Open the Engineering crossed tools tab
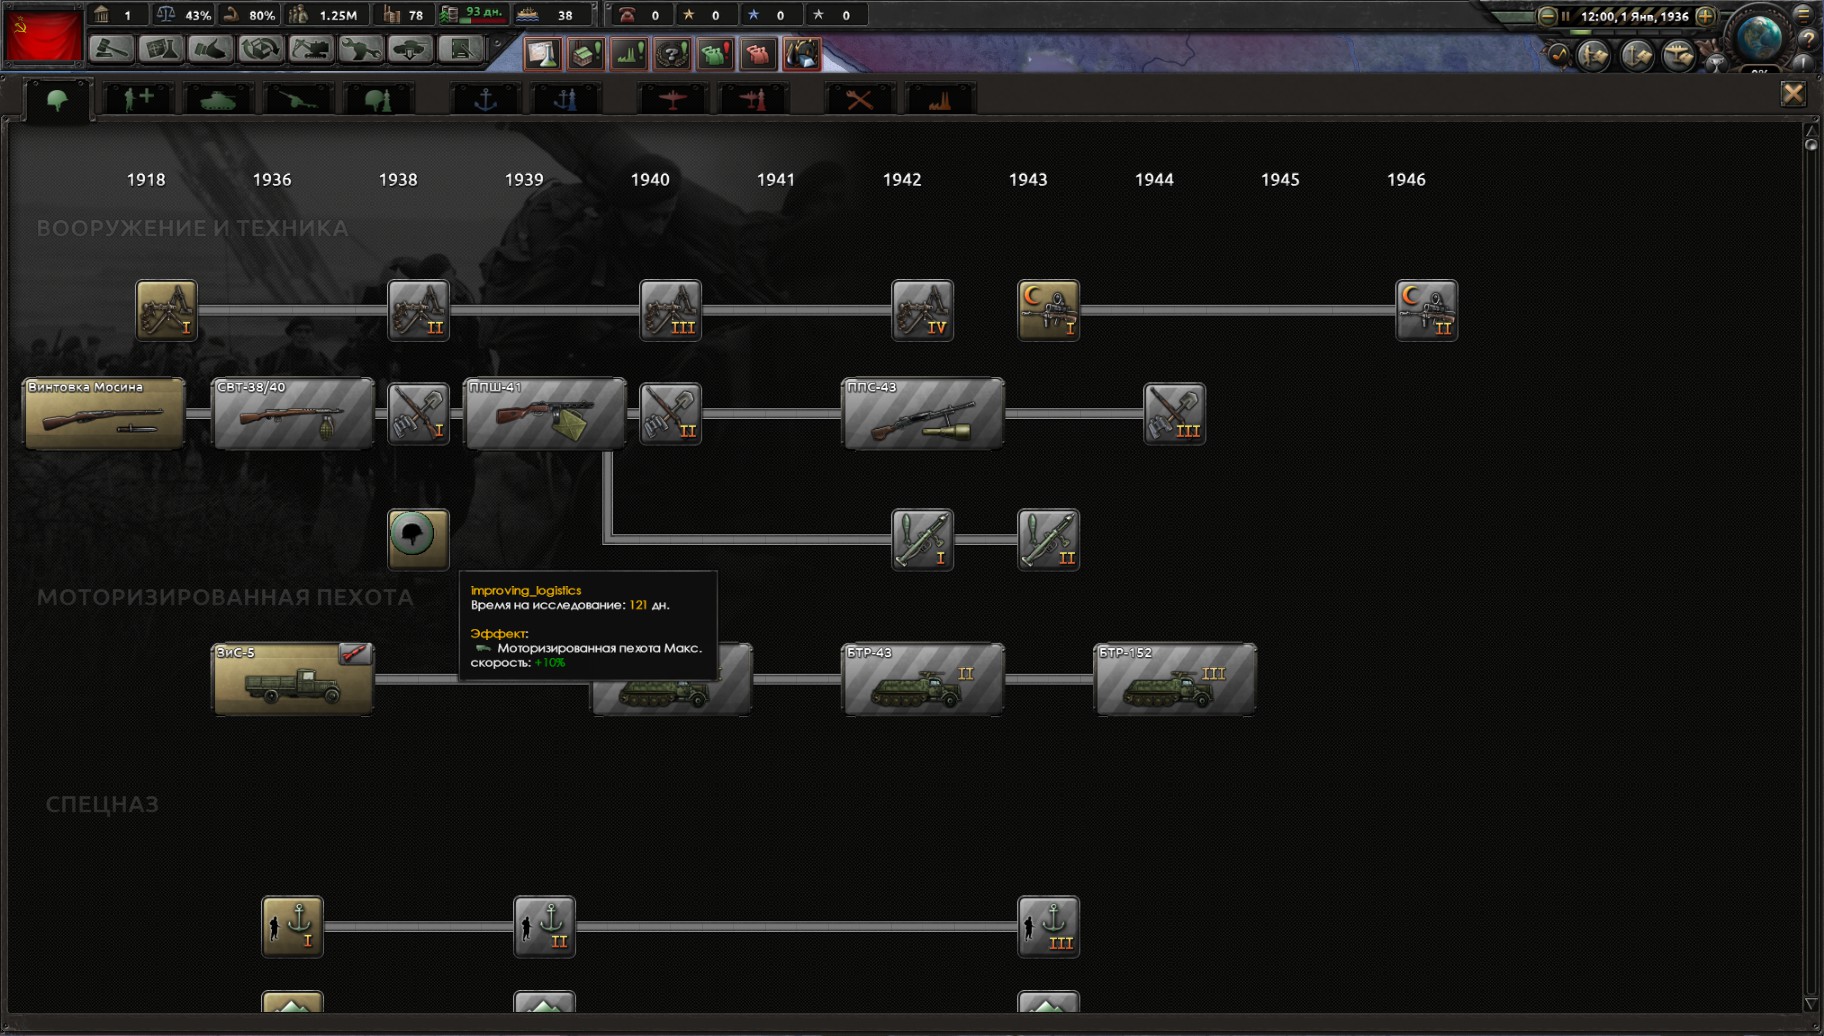Screen dimensions: 1824x1036 pos(860,100)
